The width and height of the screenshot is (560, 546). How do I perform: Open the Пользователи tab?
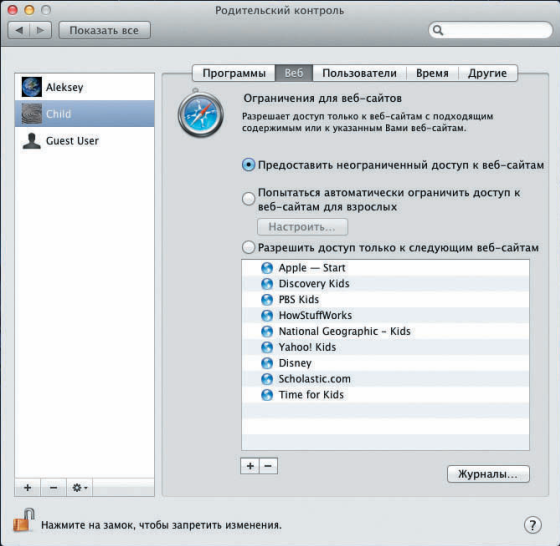[x=359, y=73]
